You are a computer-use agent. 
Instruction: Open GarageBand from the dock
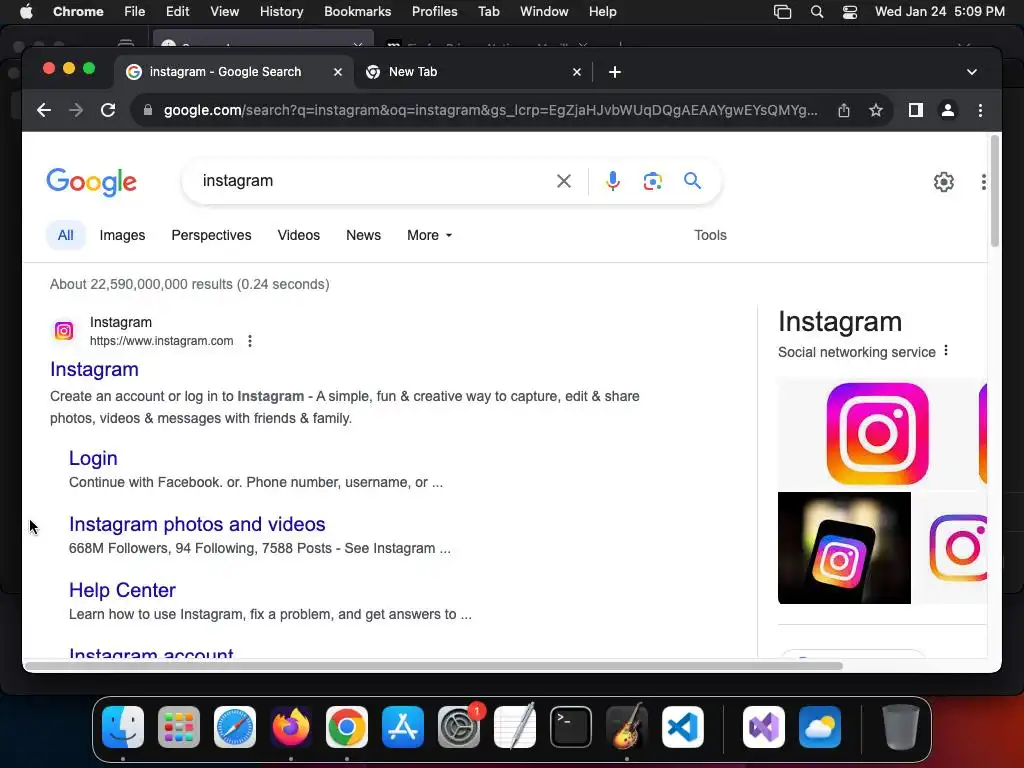coord(627,727)
